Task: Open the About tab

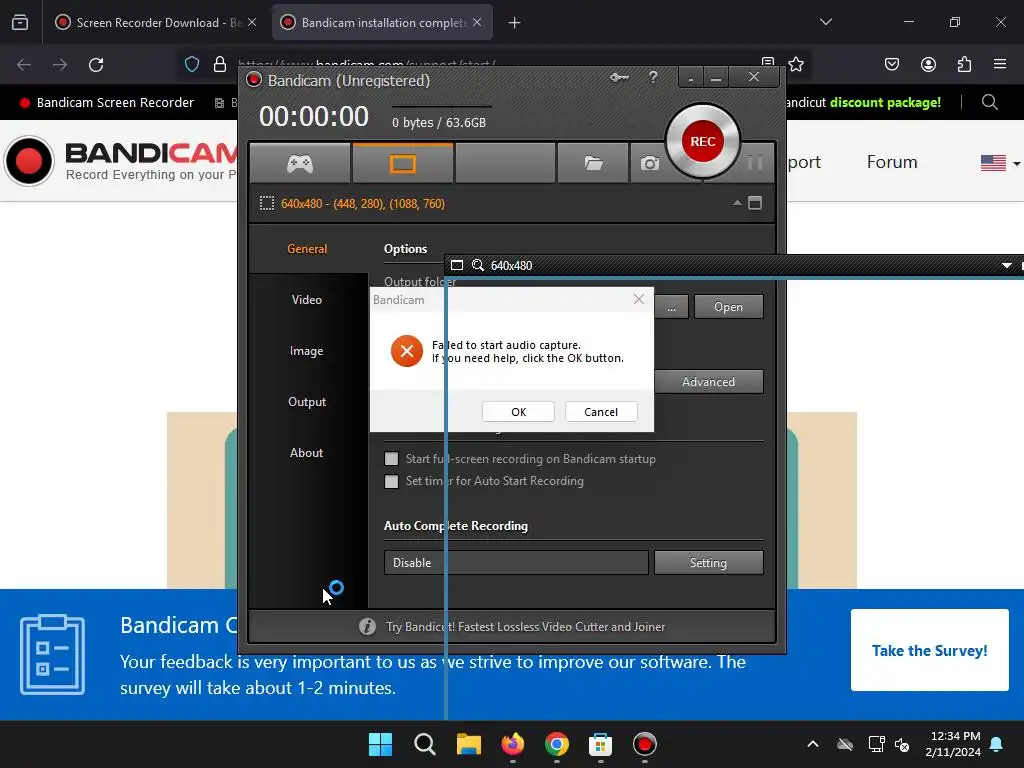Action: [307, 453]
